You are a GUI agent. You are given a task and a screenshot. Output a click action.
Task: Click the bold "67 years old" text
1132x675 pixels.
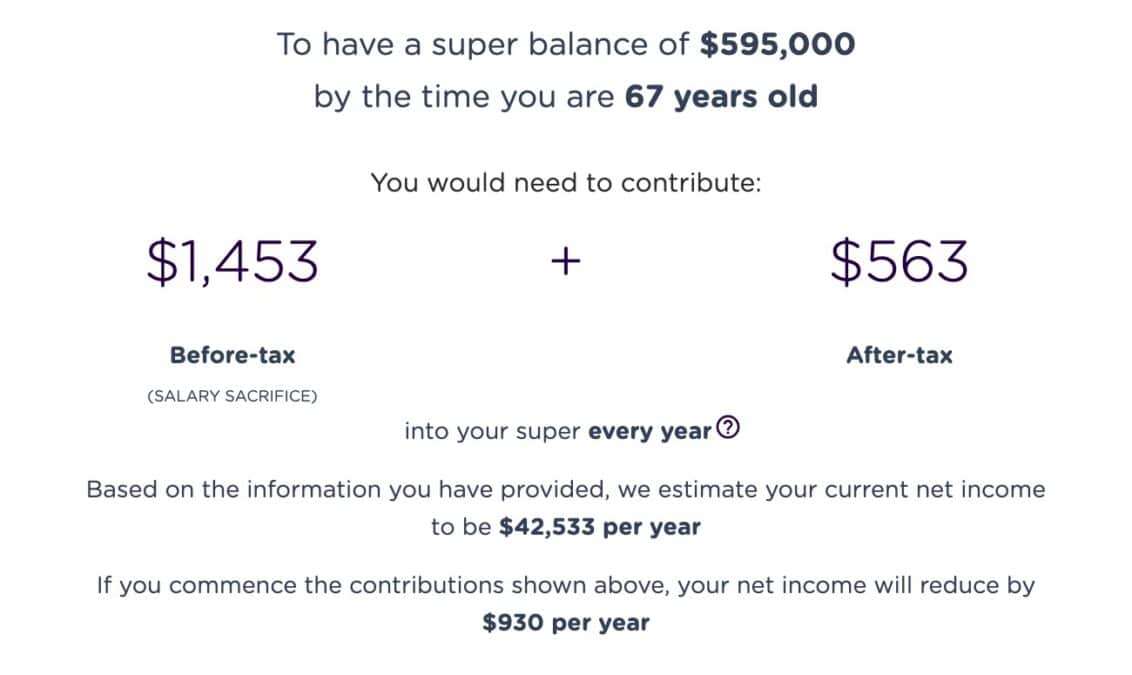tap(721, 97)
